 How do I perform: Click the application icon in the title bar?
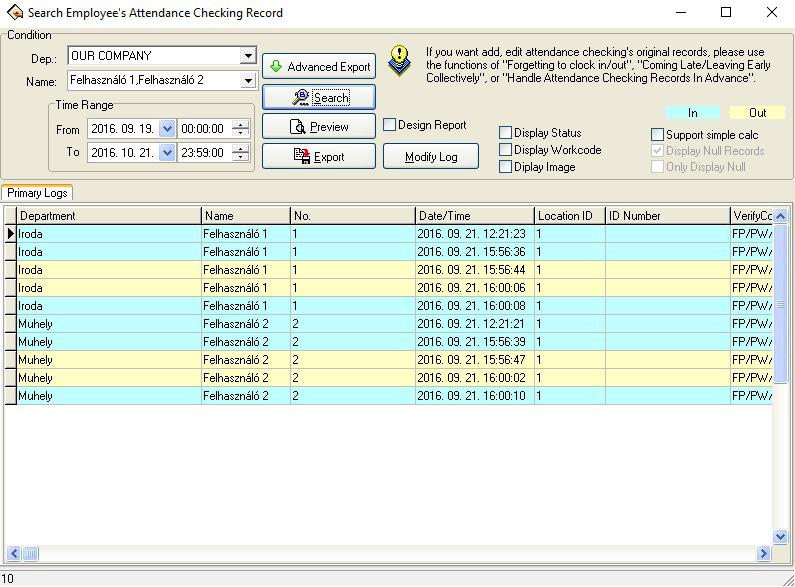[15, 12]
